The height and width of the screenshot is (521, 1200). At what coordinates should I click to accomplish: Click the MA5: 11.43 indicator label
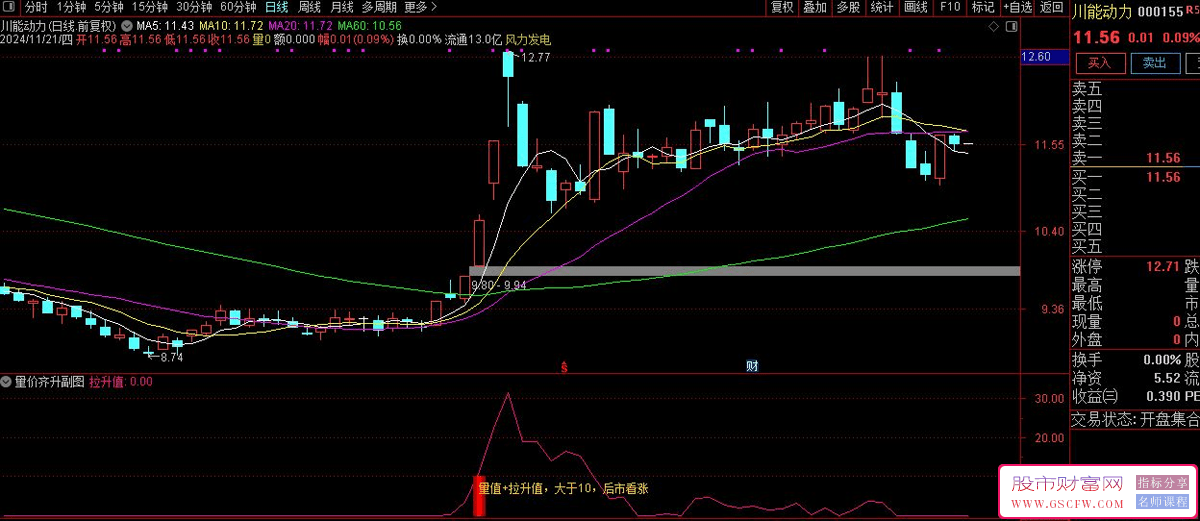tap(165, 25)
